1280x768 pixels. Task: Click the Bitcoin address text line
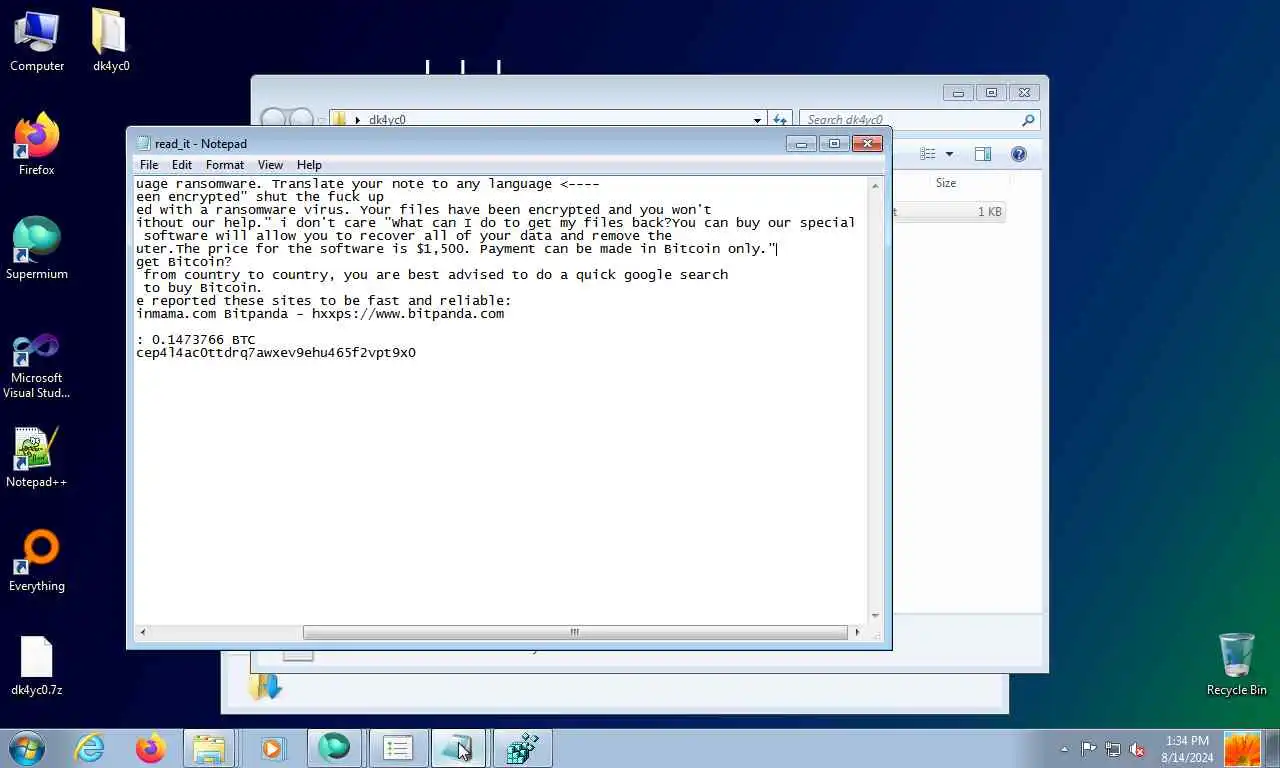(276, 353)
